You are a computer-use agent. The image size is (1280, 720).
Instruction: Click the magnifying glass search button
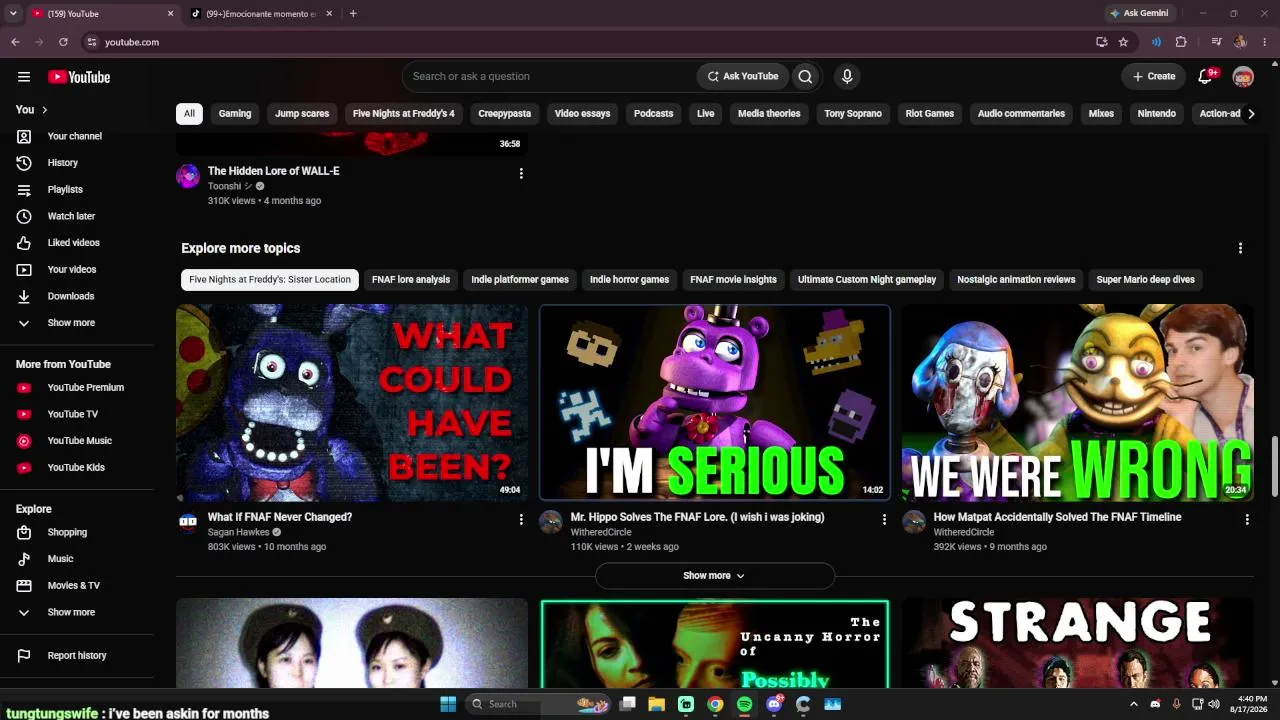[805, 76]
